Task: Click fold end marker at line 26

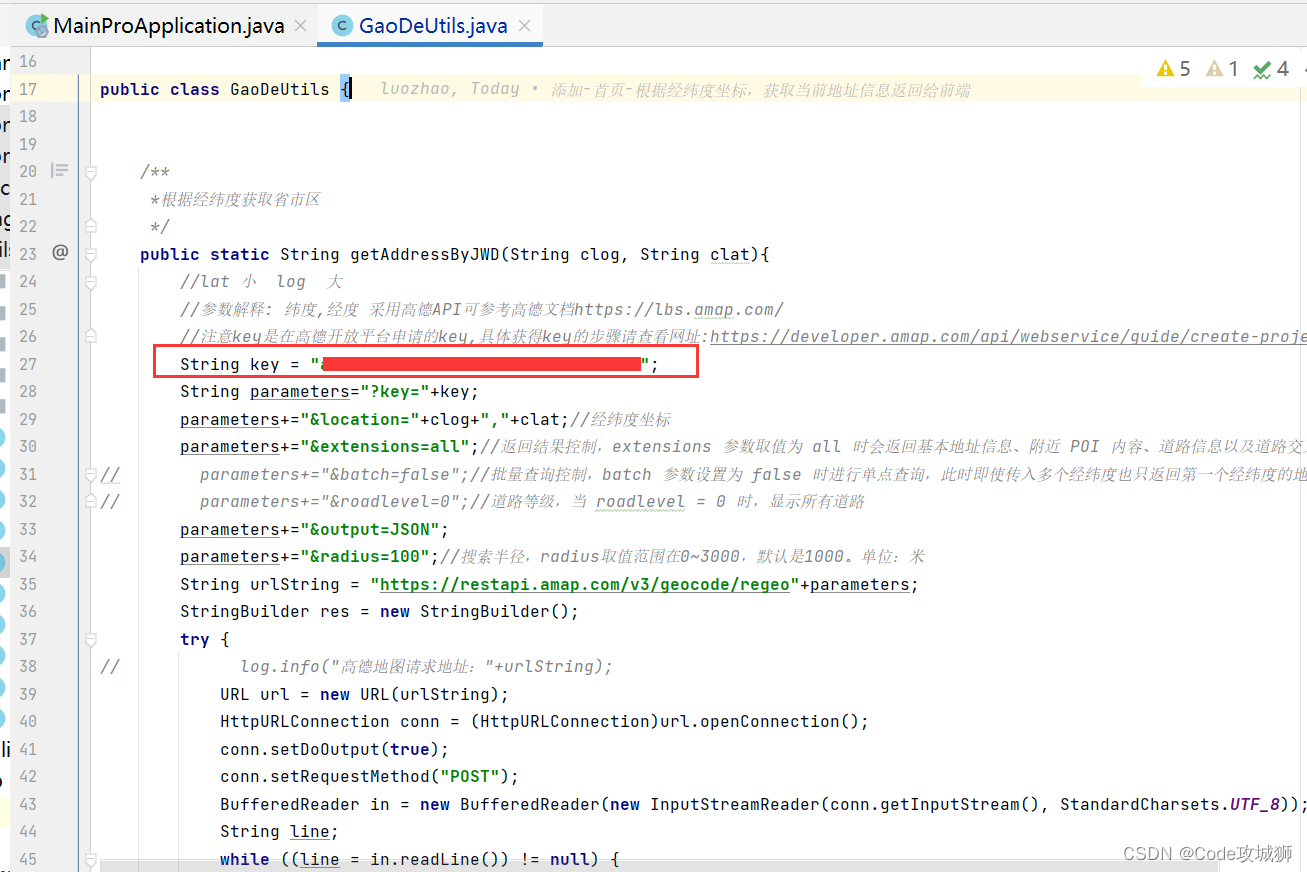Action: pos(91,337)
